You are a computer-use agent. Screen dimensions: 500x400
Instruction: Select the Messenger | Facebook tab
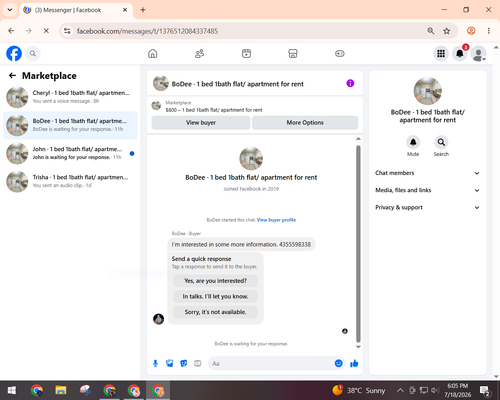(76, 10)
